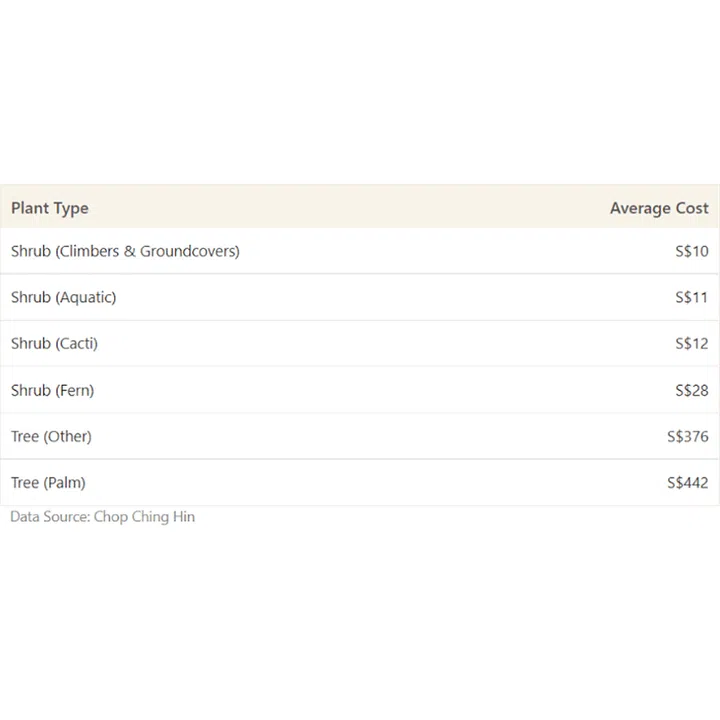This screenshot has height=720, width=720.
Task: Select the Tree (Other) row label
Action: (x=51, y=436)
